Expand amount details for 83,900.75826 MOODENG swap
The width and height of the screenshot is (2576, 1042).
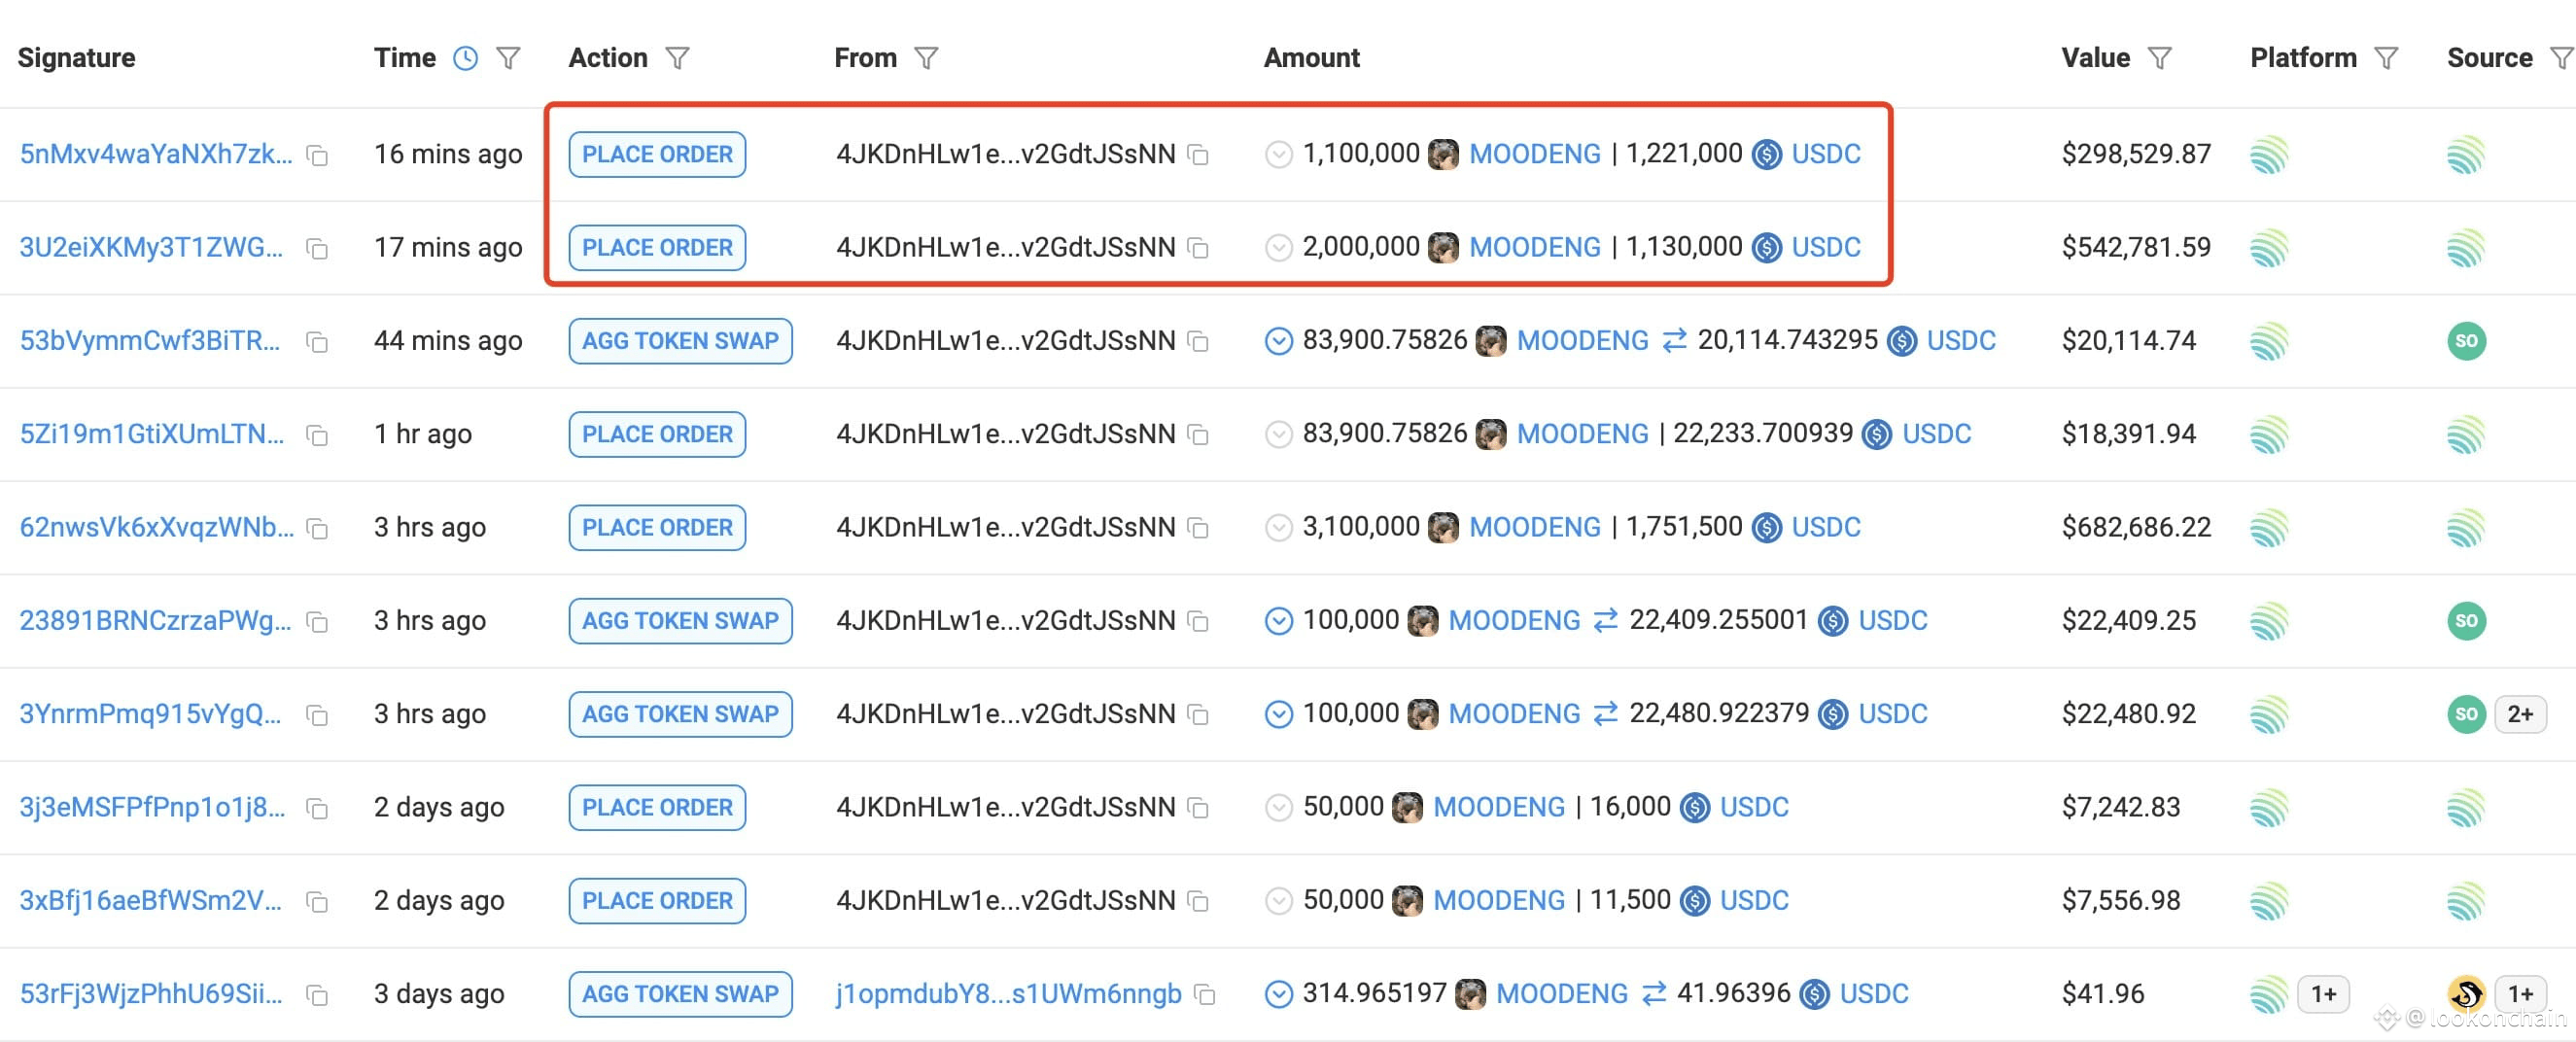click(1279, 341)
